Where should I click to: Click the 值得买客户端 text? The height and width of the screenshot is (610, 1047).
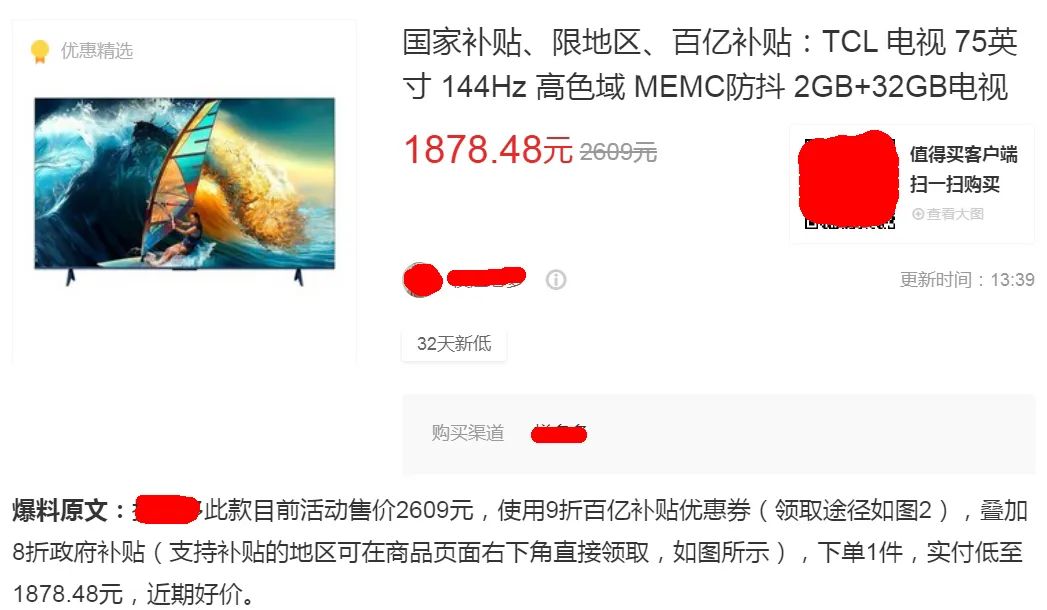tap(964, 155)
